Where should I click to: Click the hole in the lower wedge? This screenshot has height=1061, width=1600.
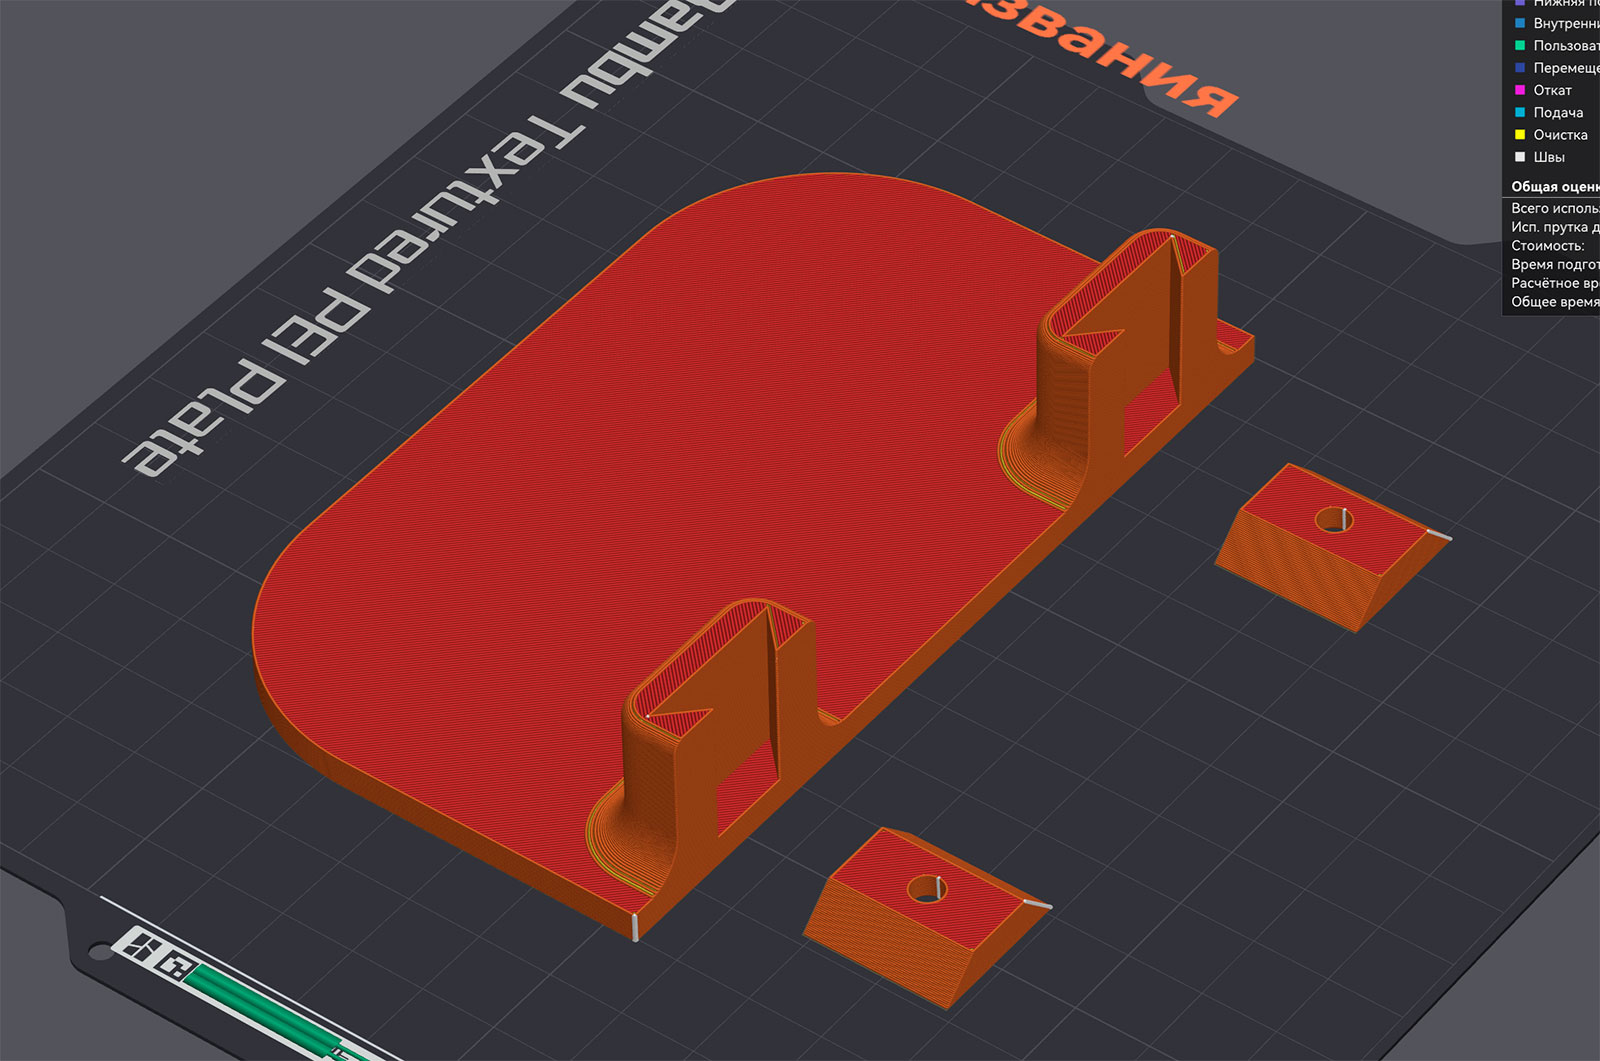927,889
